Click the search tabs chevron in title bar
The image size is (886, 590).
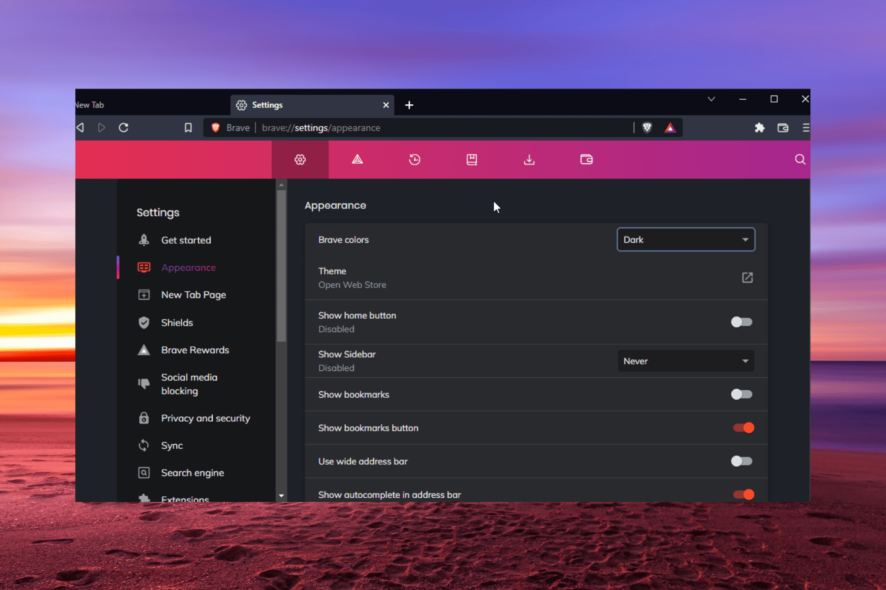(711, 99)
